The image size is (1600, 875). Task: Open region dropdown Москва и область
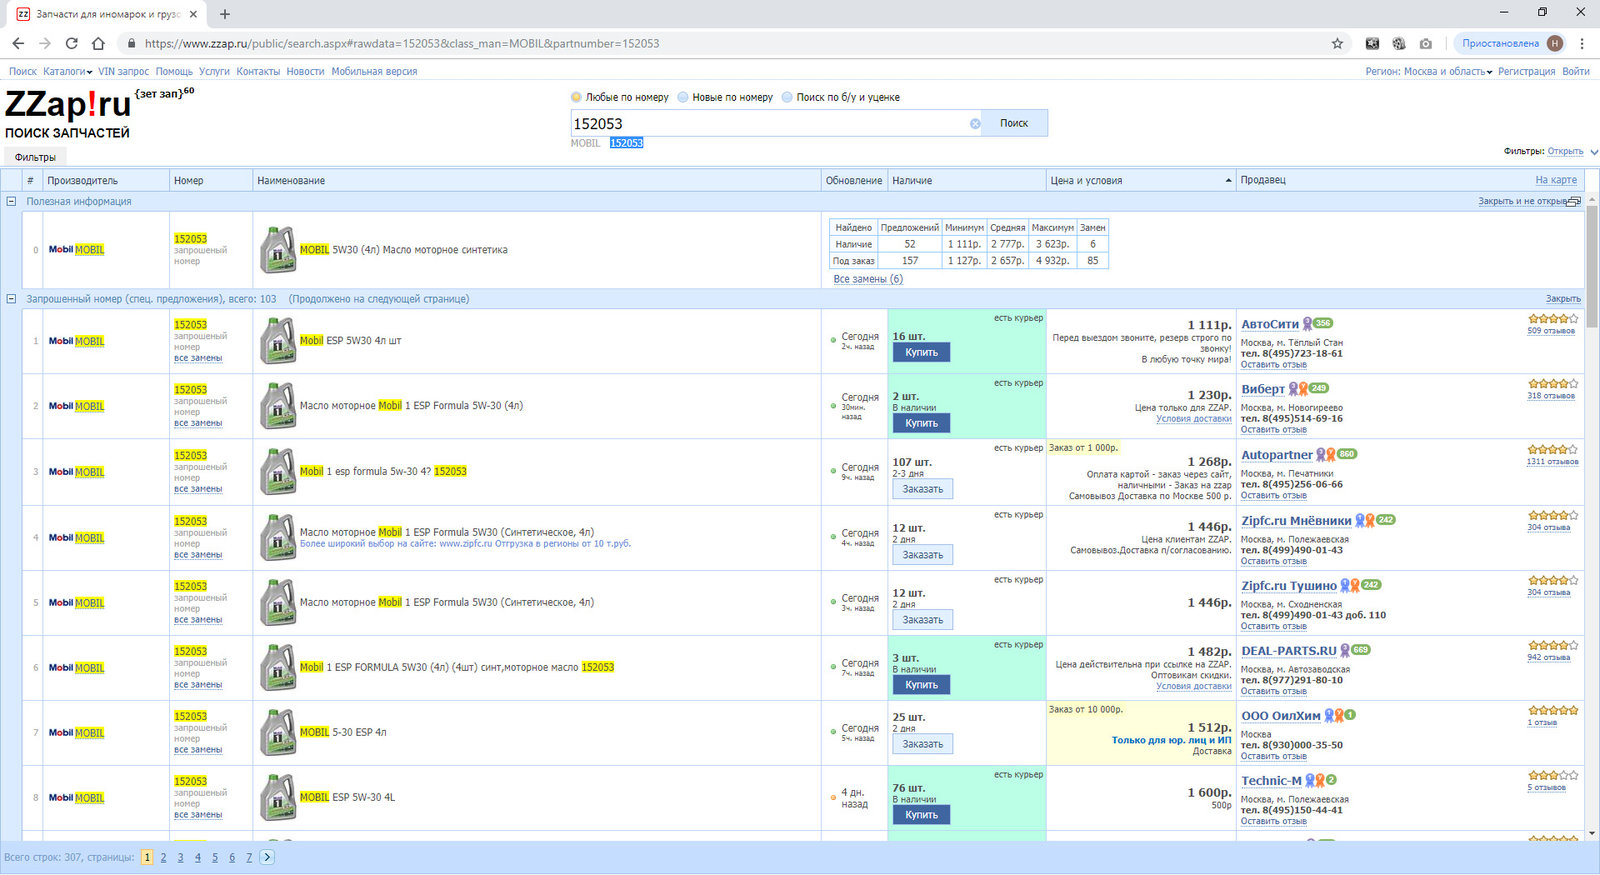click(x=1448, y=72)
